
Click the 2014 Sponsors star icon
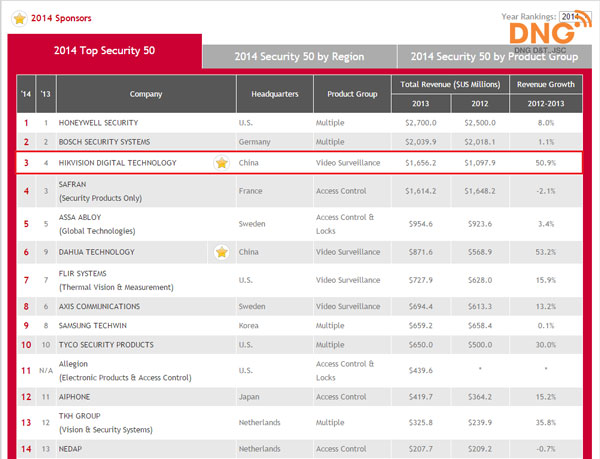[x=19, y=18]
